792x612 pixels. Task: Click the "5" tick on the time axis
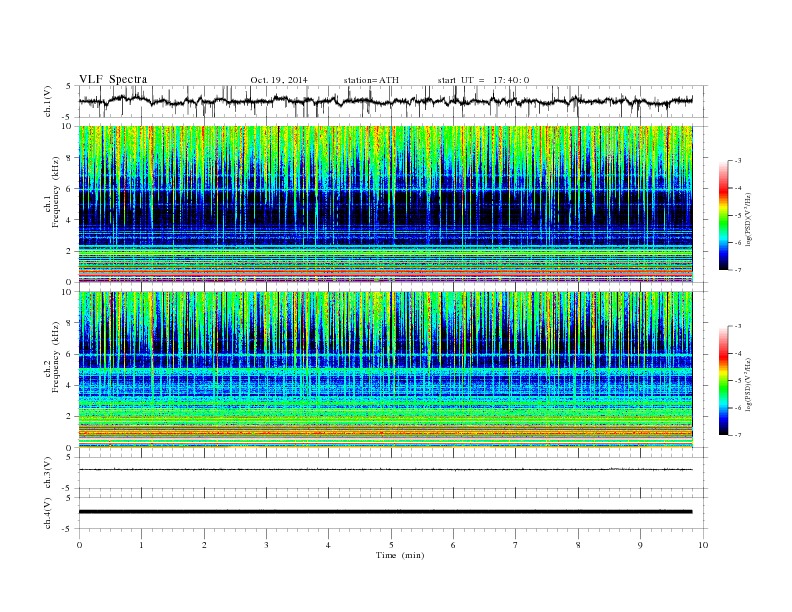coord(391,545)
